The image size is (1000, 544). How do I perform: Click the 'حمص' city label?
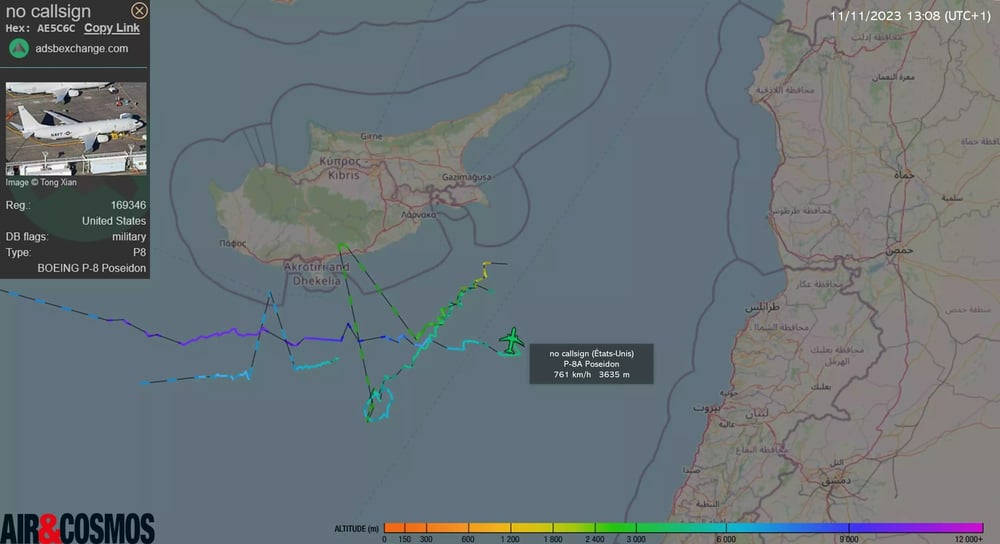coord(899,251)
